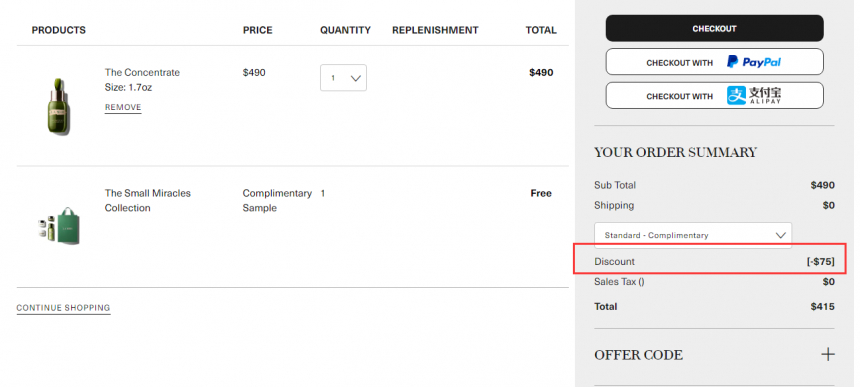Click the order Total amount $415
Viewport: 860px width, 387px height.
click(822, 306)
